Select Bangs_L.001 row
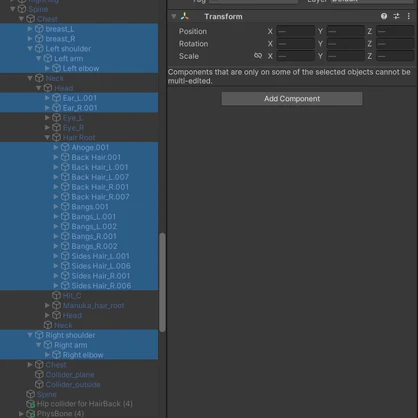Screen dimensions: 418x418 (79, 217)
